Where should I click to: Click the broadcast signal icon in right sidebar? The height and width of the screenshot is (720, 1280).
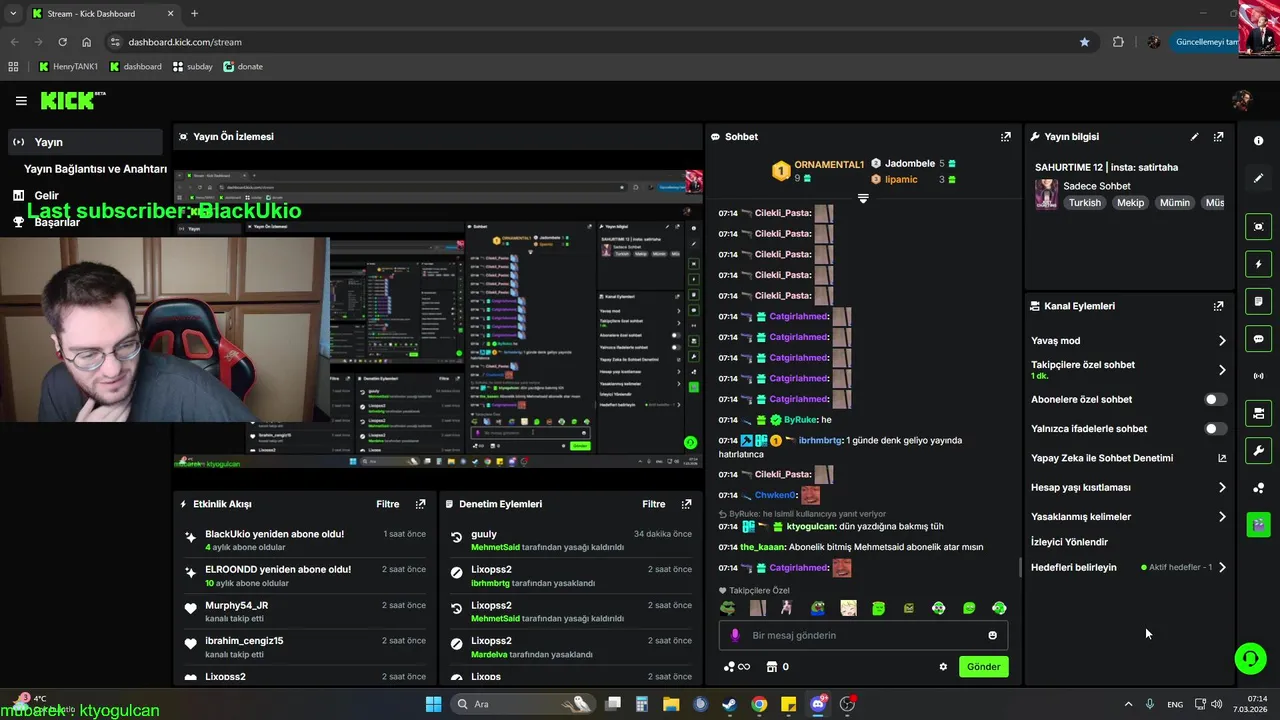(x=1258, y=376)
